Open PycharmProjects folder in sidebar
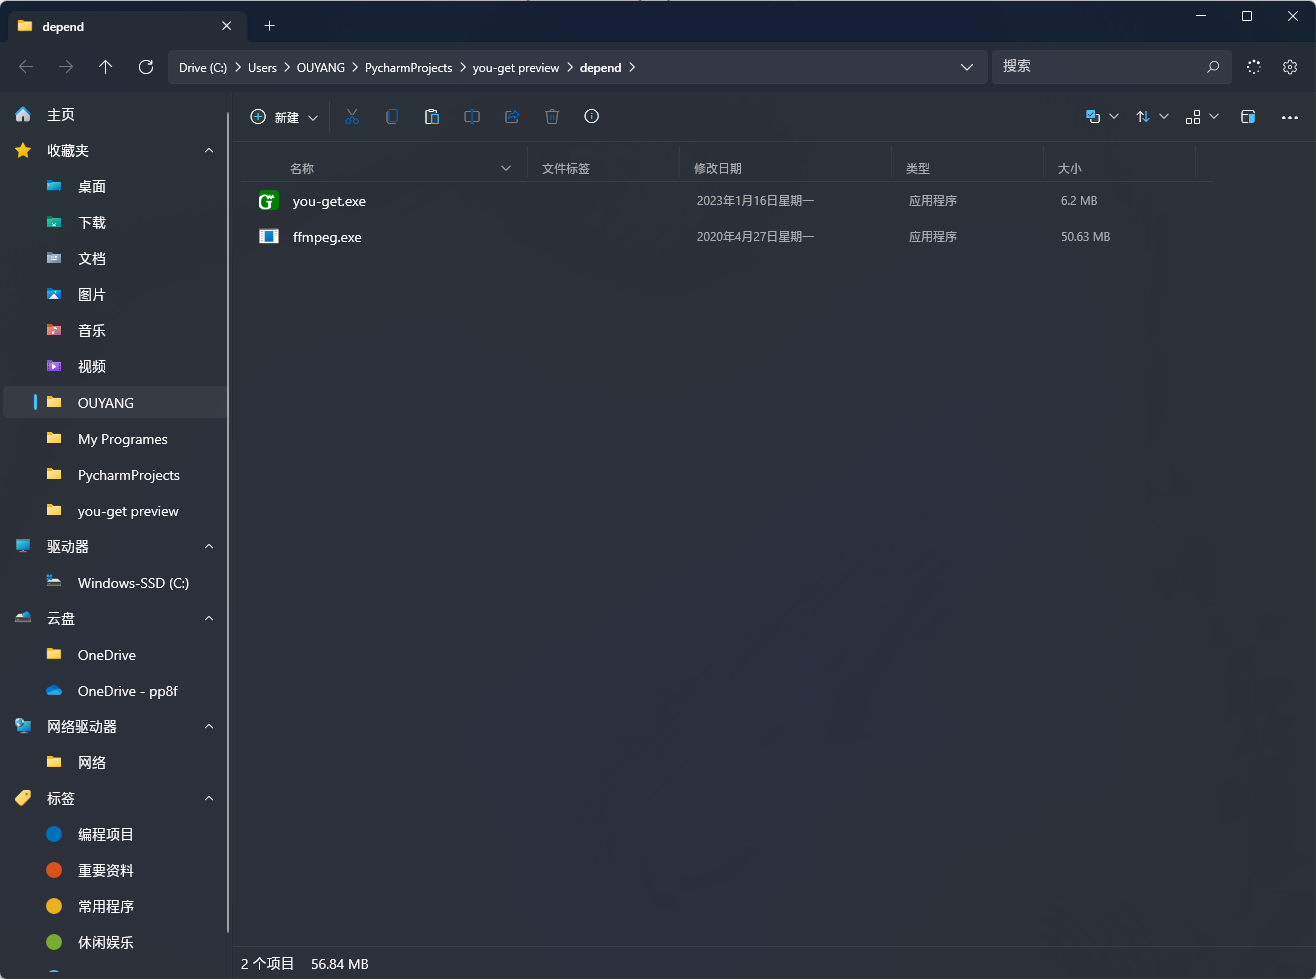 tap(116, 475)
